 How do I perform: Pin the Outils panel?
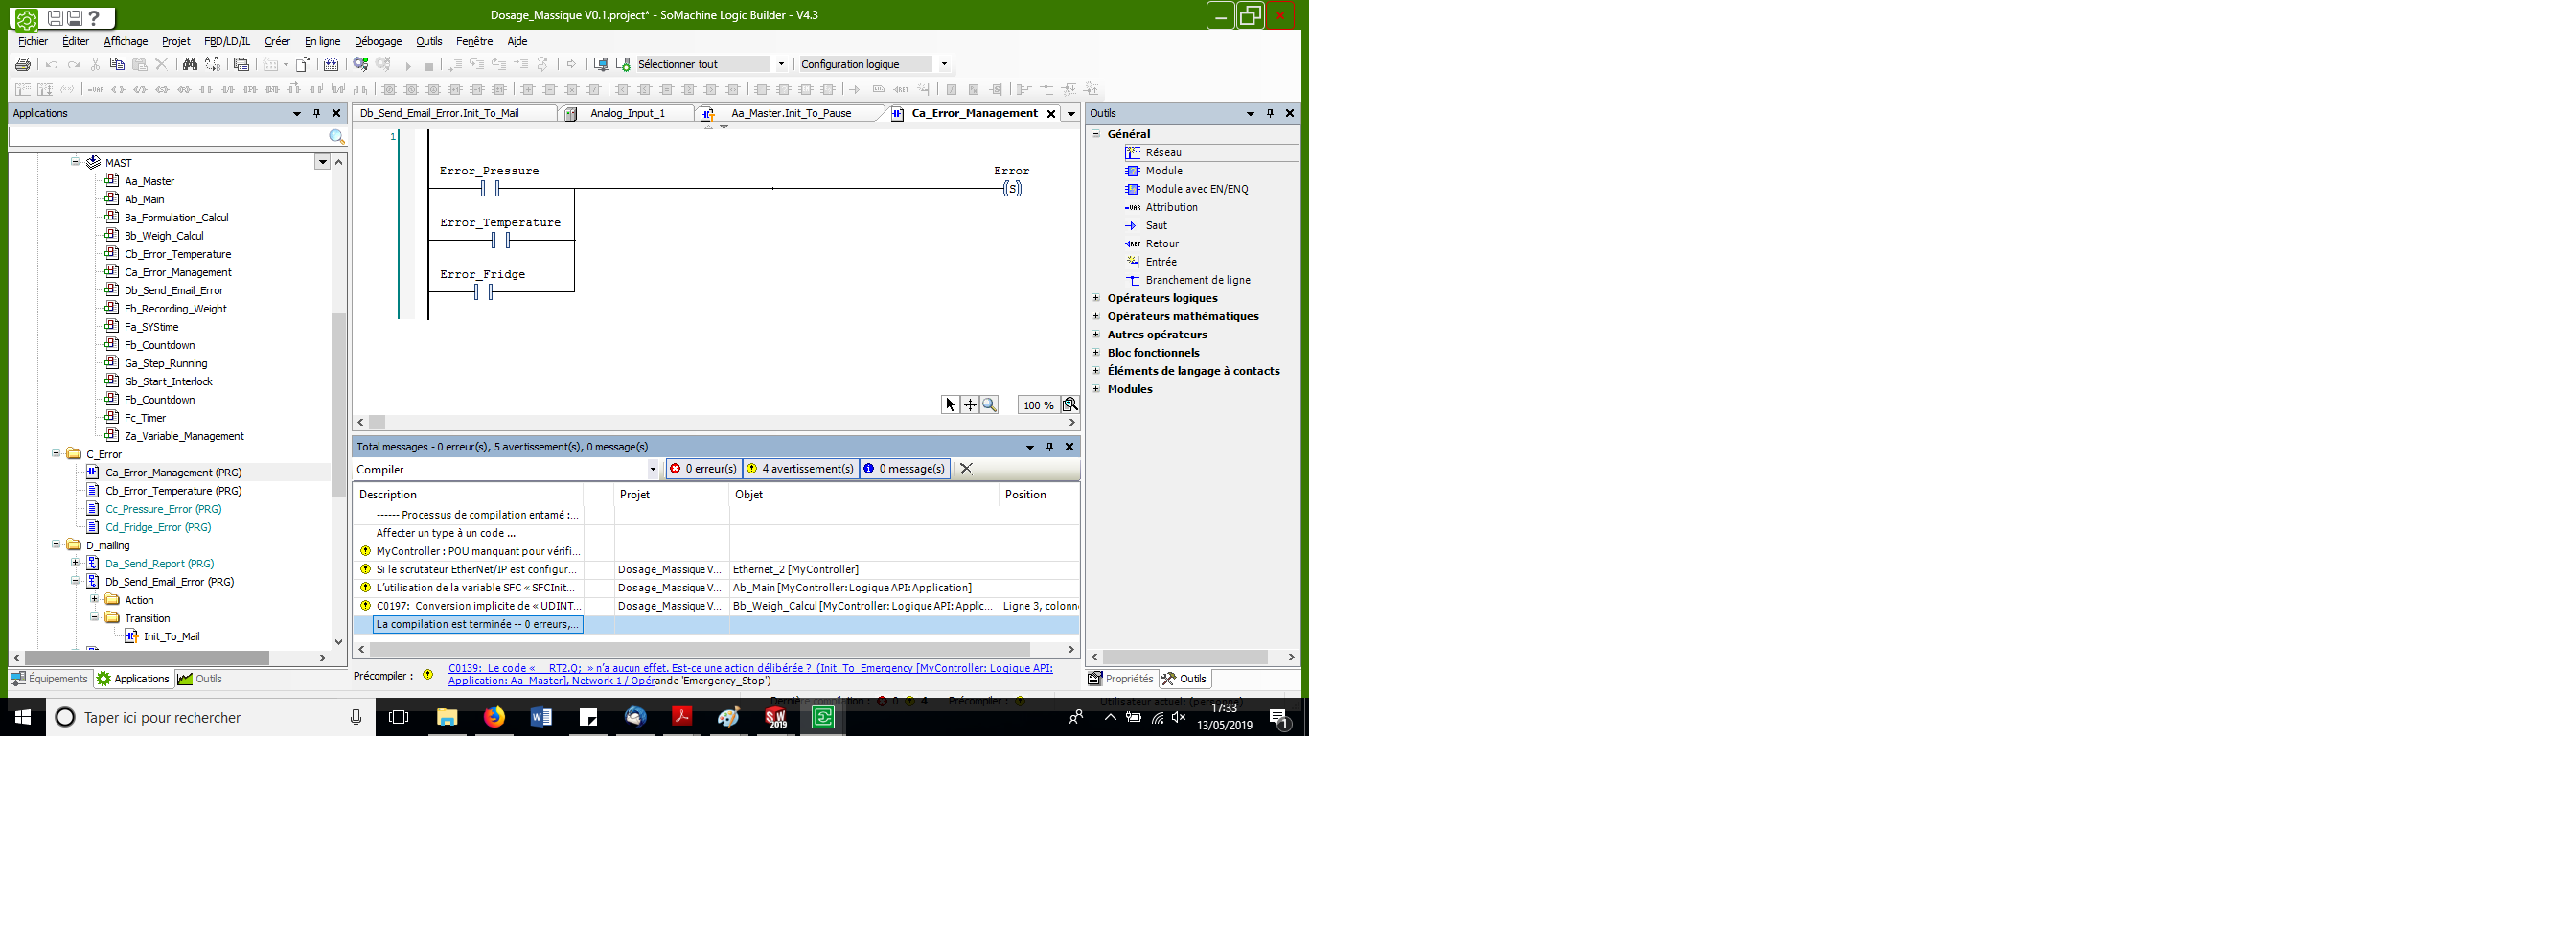click(1270, 113)
